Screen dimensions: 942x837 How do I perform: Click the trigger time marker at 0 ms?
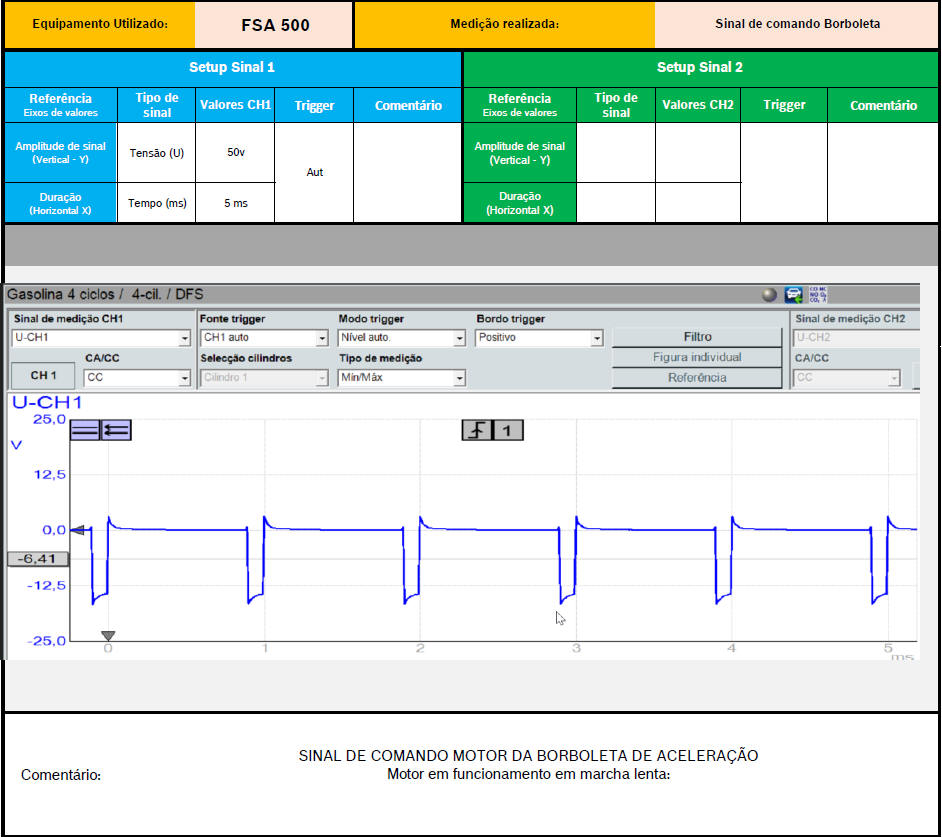(108, 636)
